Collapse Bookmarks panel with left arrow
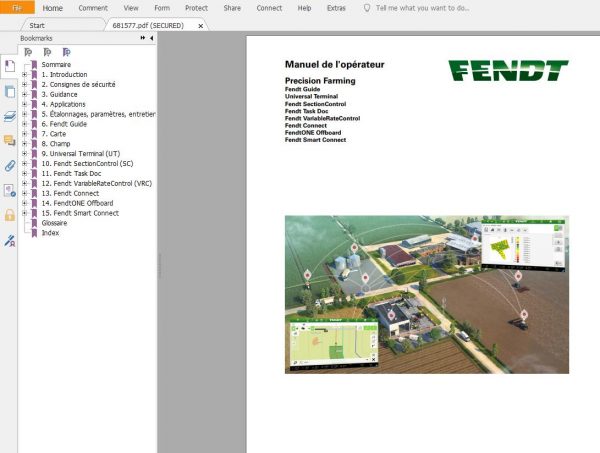600x453 pixels. tap(152, 38)
